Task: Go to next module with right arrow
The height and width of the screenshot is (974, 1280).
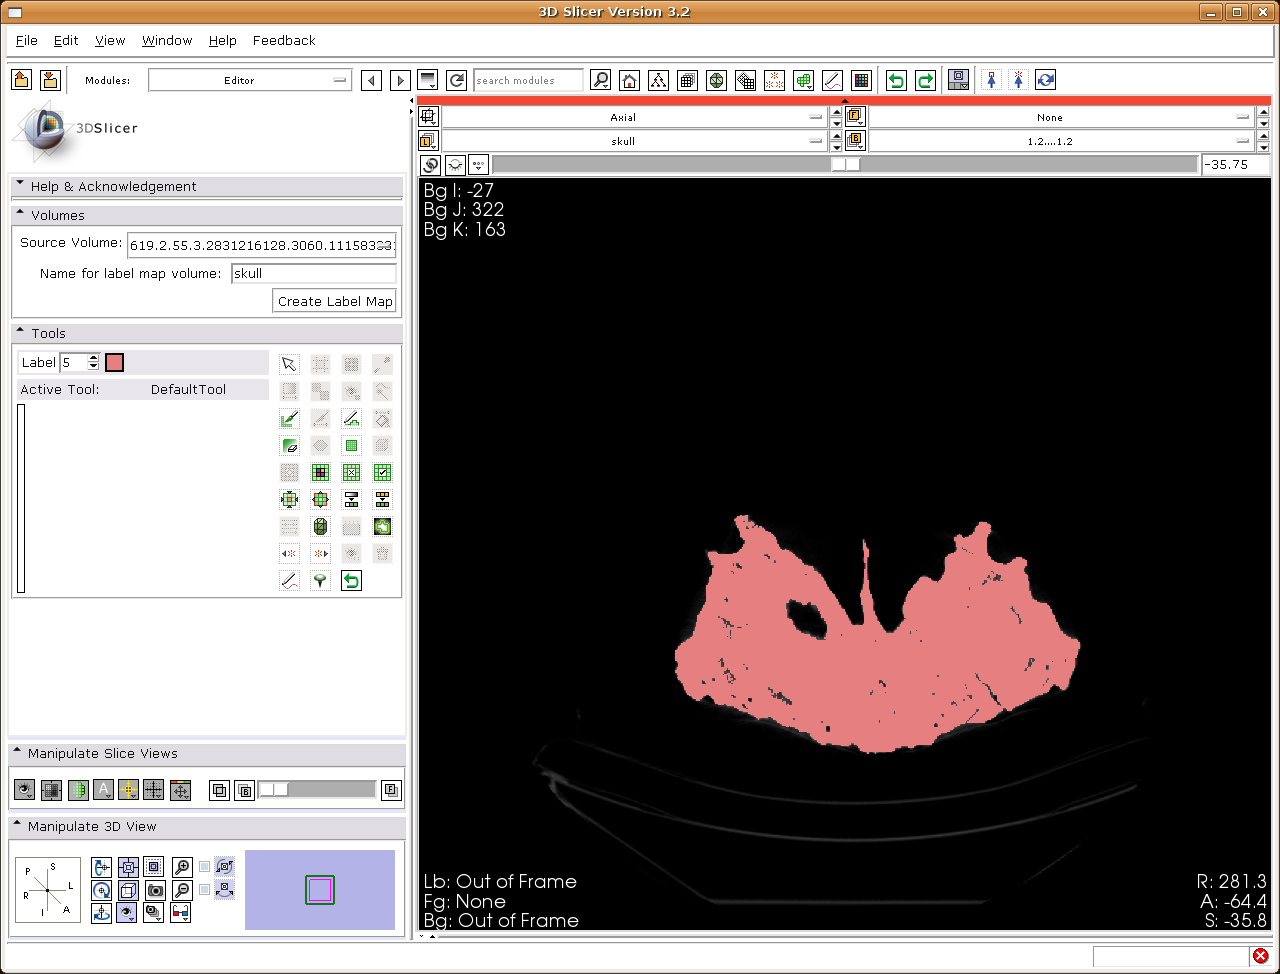Action: tap(400, 80)
